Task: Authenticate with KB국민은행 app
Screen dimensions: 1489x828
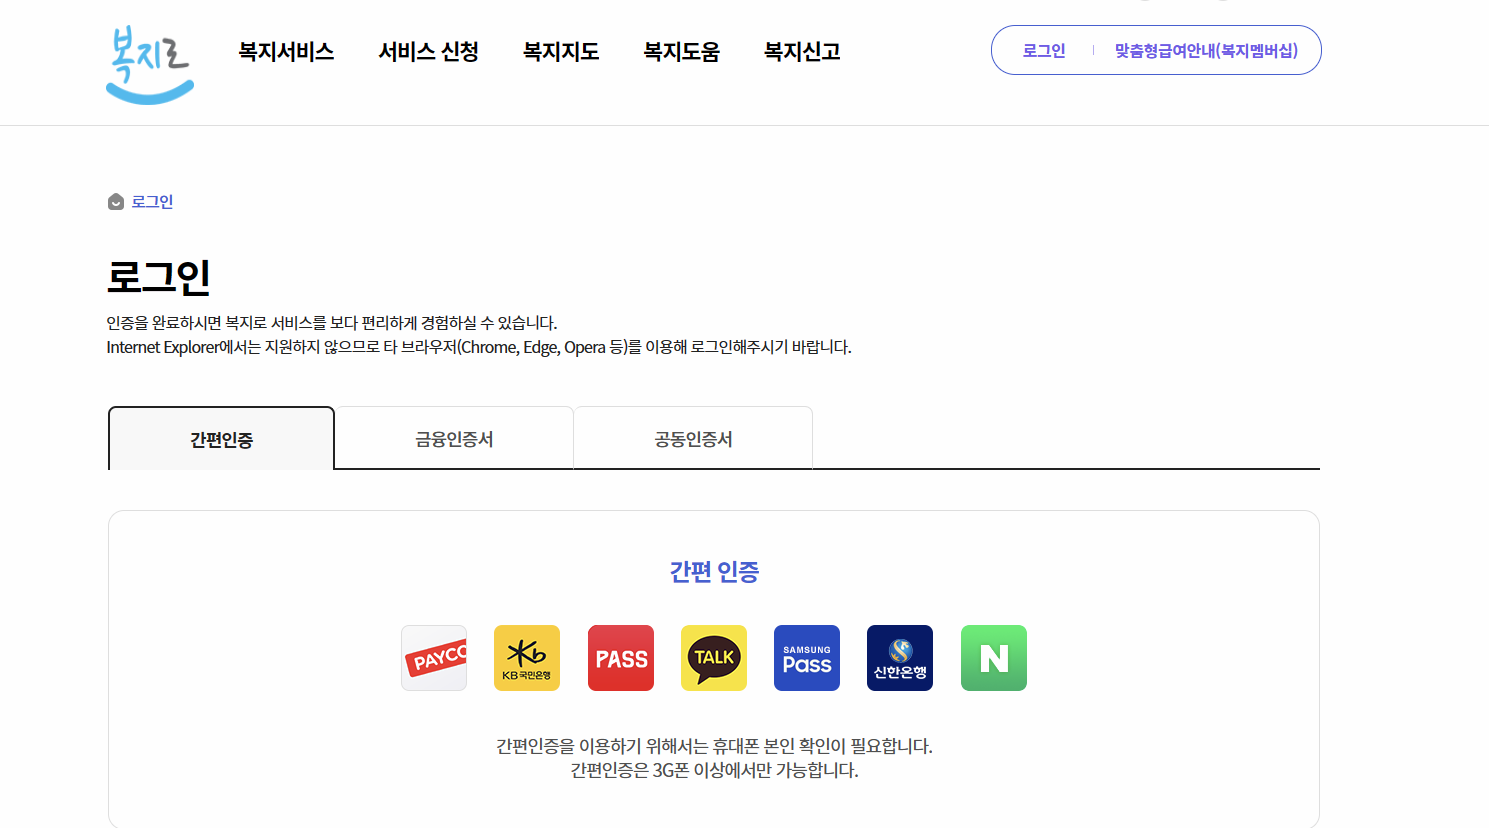Action: coord(527,657)
